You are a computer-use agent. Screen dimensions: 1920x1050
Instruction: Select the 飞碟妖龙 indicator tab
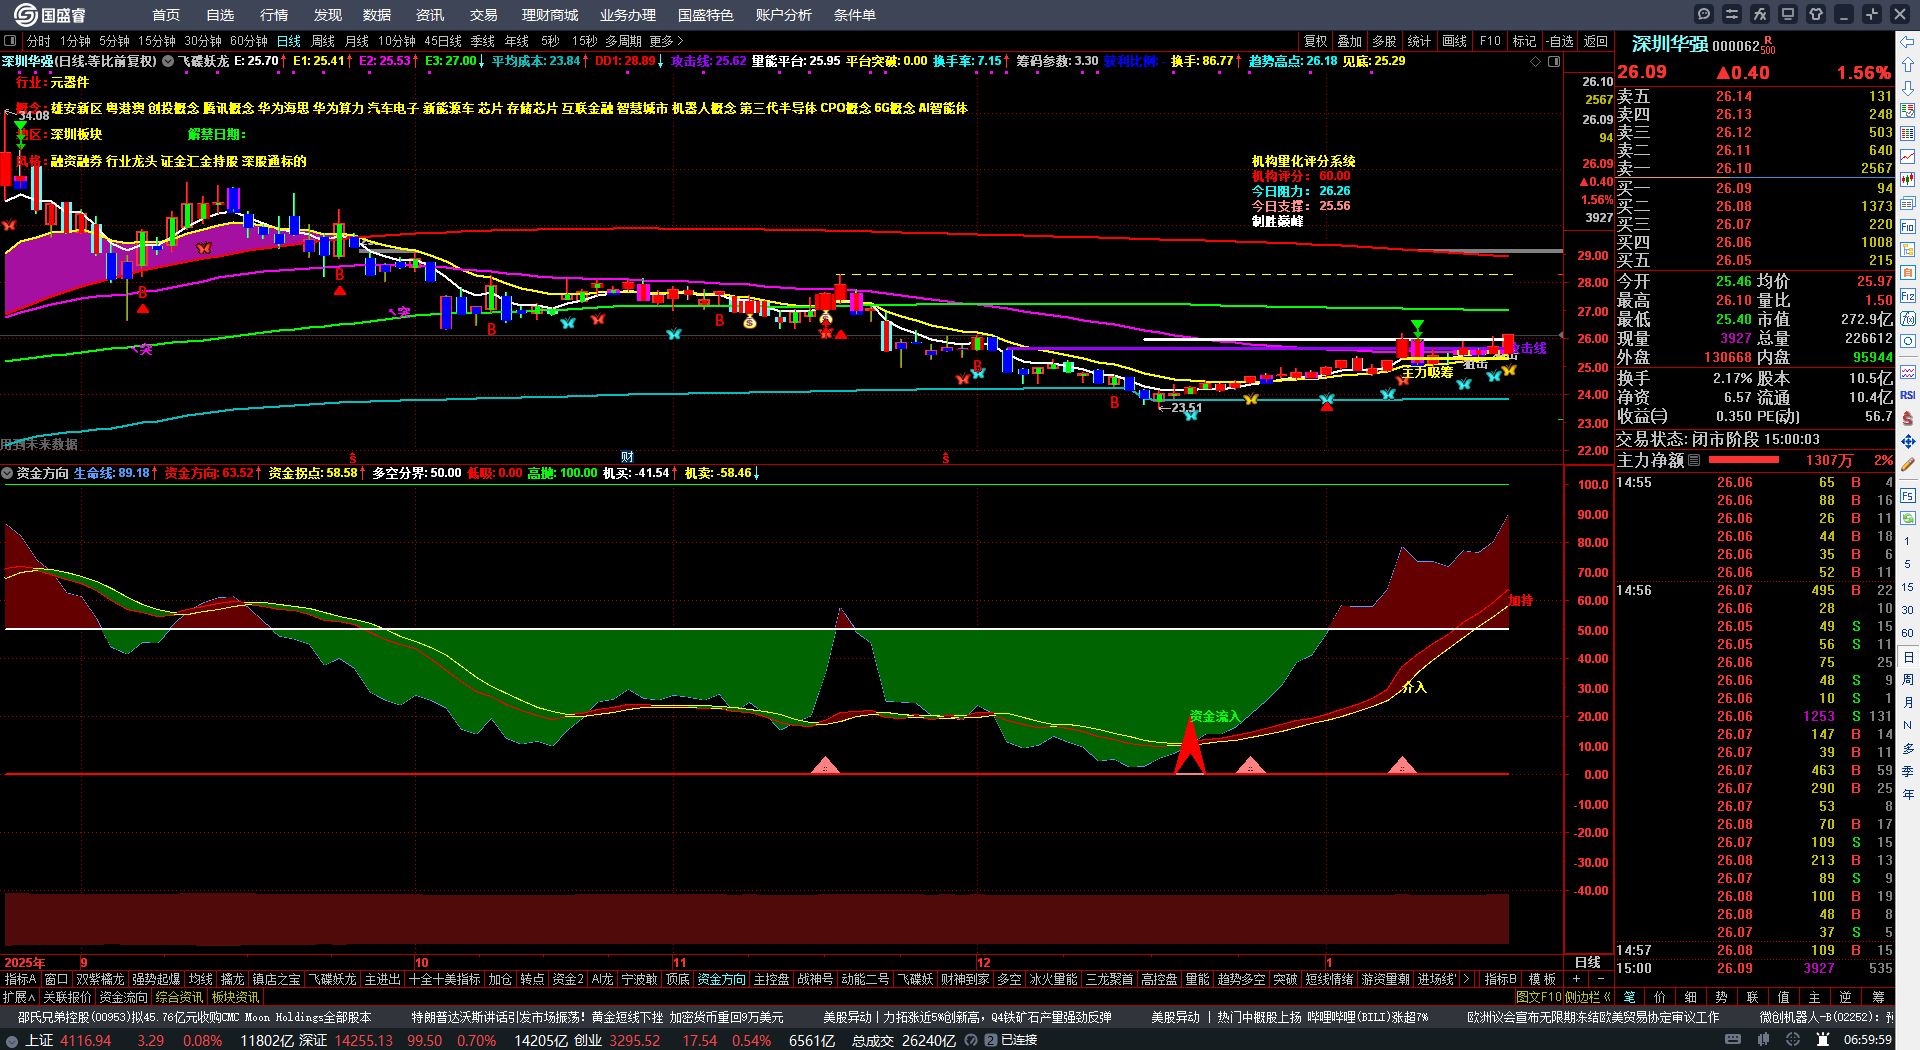[333, 980]
